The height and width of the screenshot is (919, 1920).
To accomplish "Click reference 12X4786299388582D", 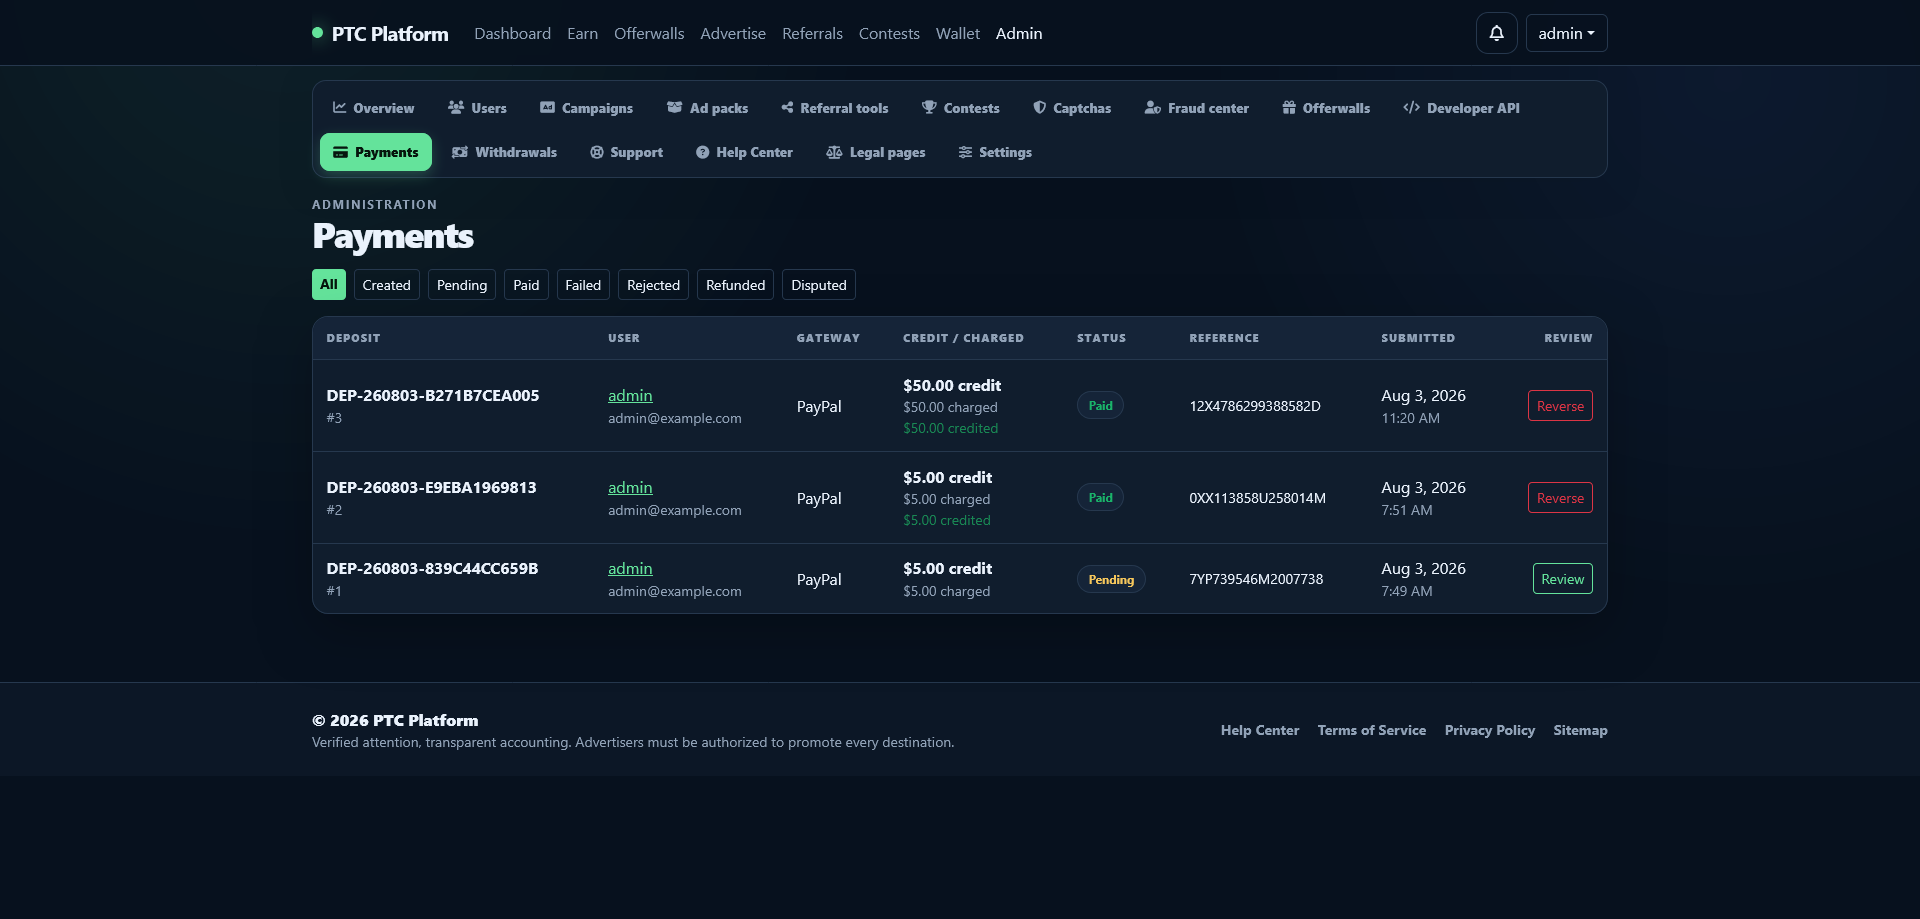I will pos(1255,405).
